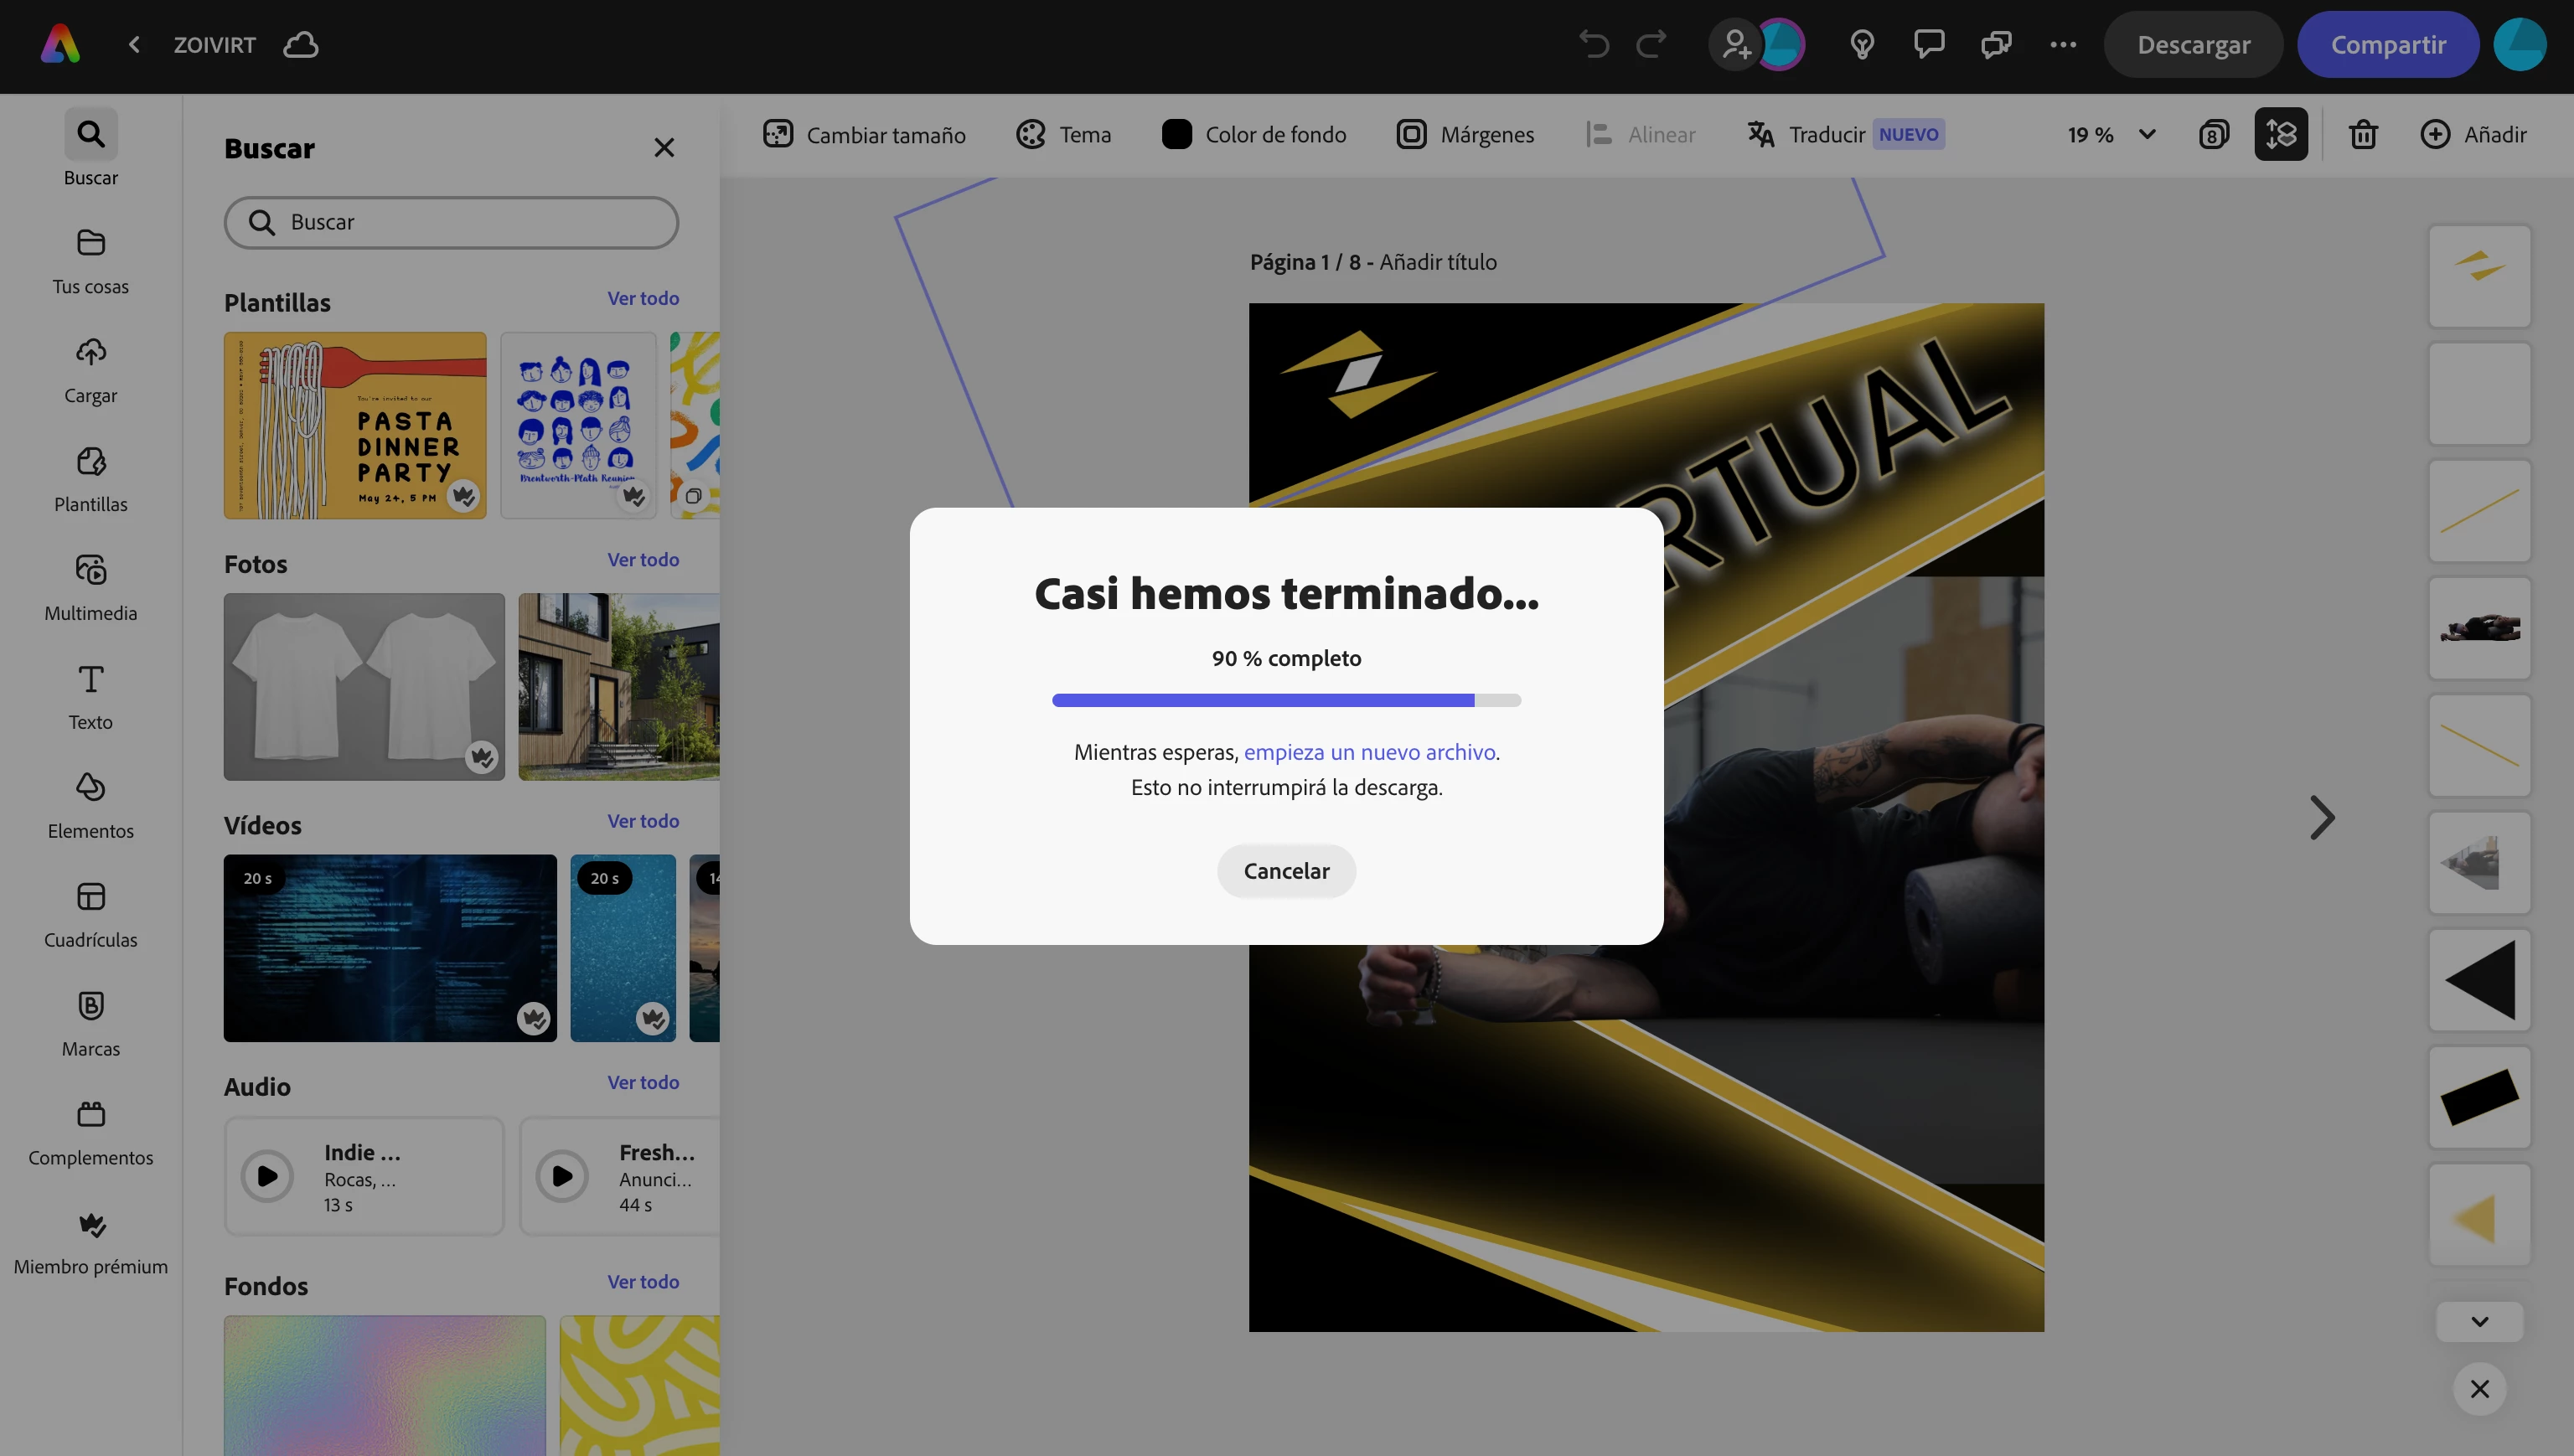Click the Cargar upload icon
This screenshot has width=2574, height=1456.
[x=90, y=353]
